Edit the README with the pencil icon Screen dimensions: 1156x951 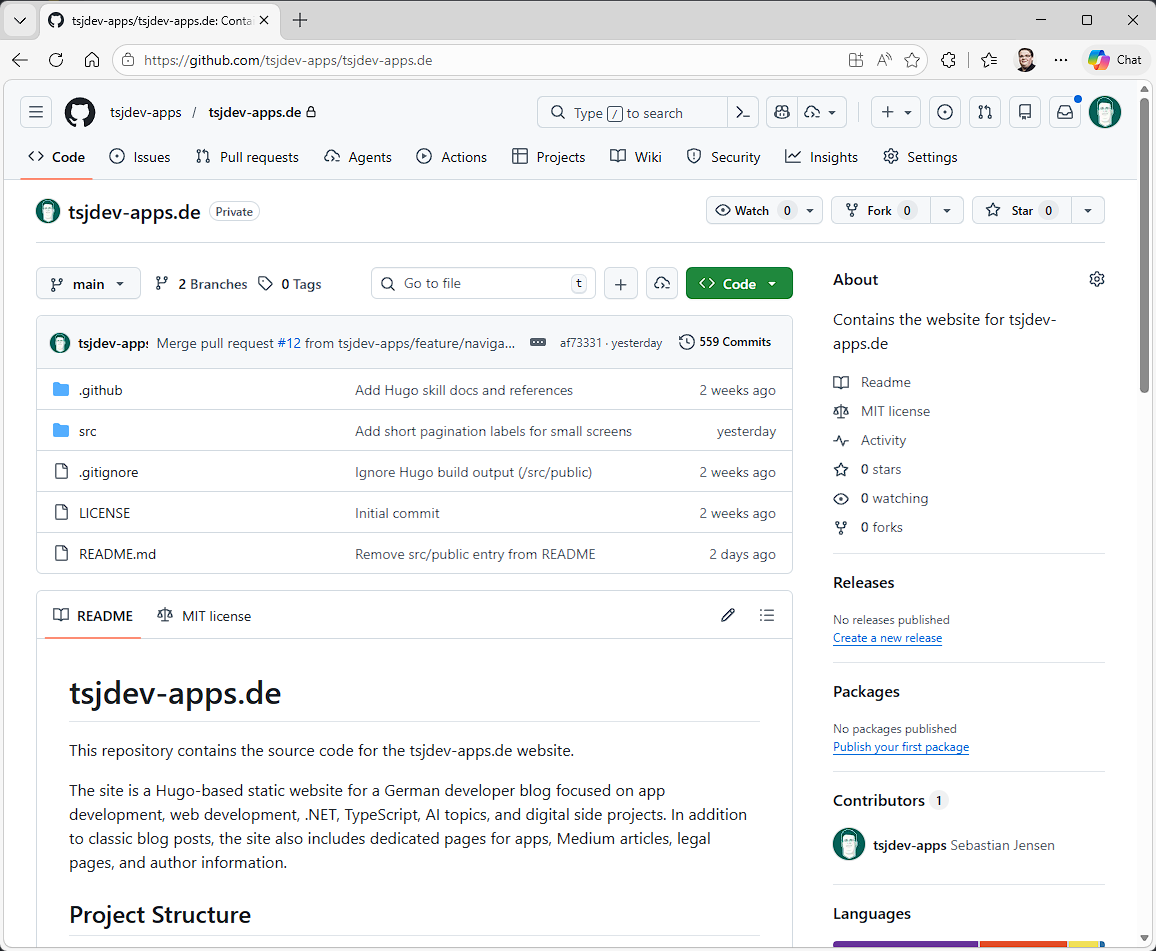pos(728,615)
